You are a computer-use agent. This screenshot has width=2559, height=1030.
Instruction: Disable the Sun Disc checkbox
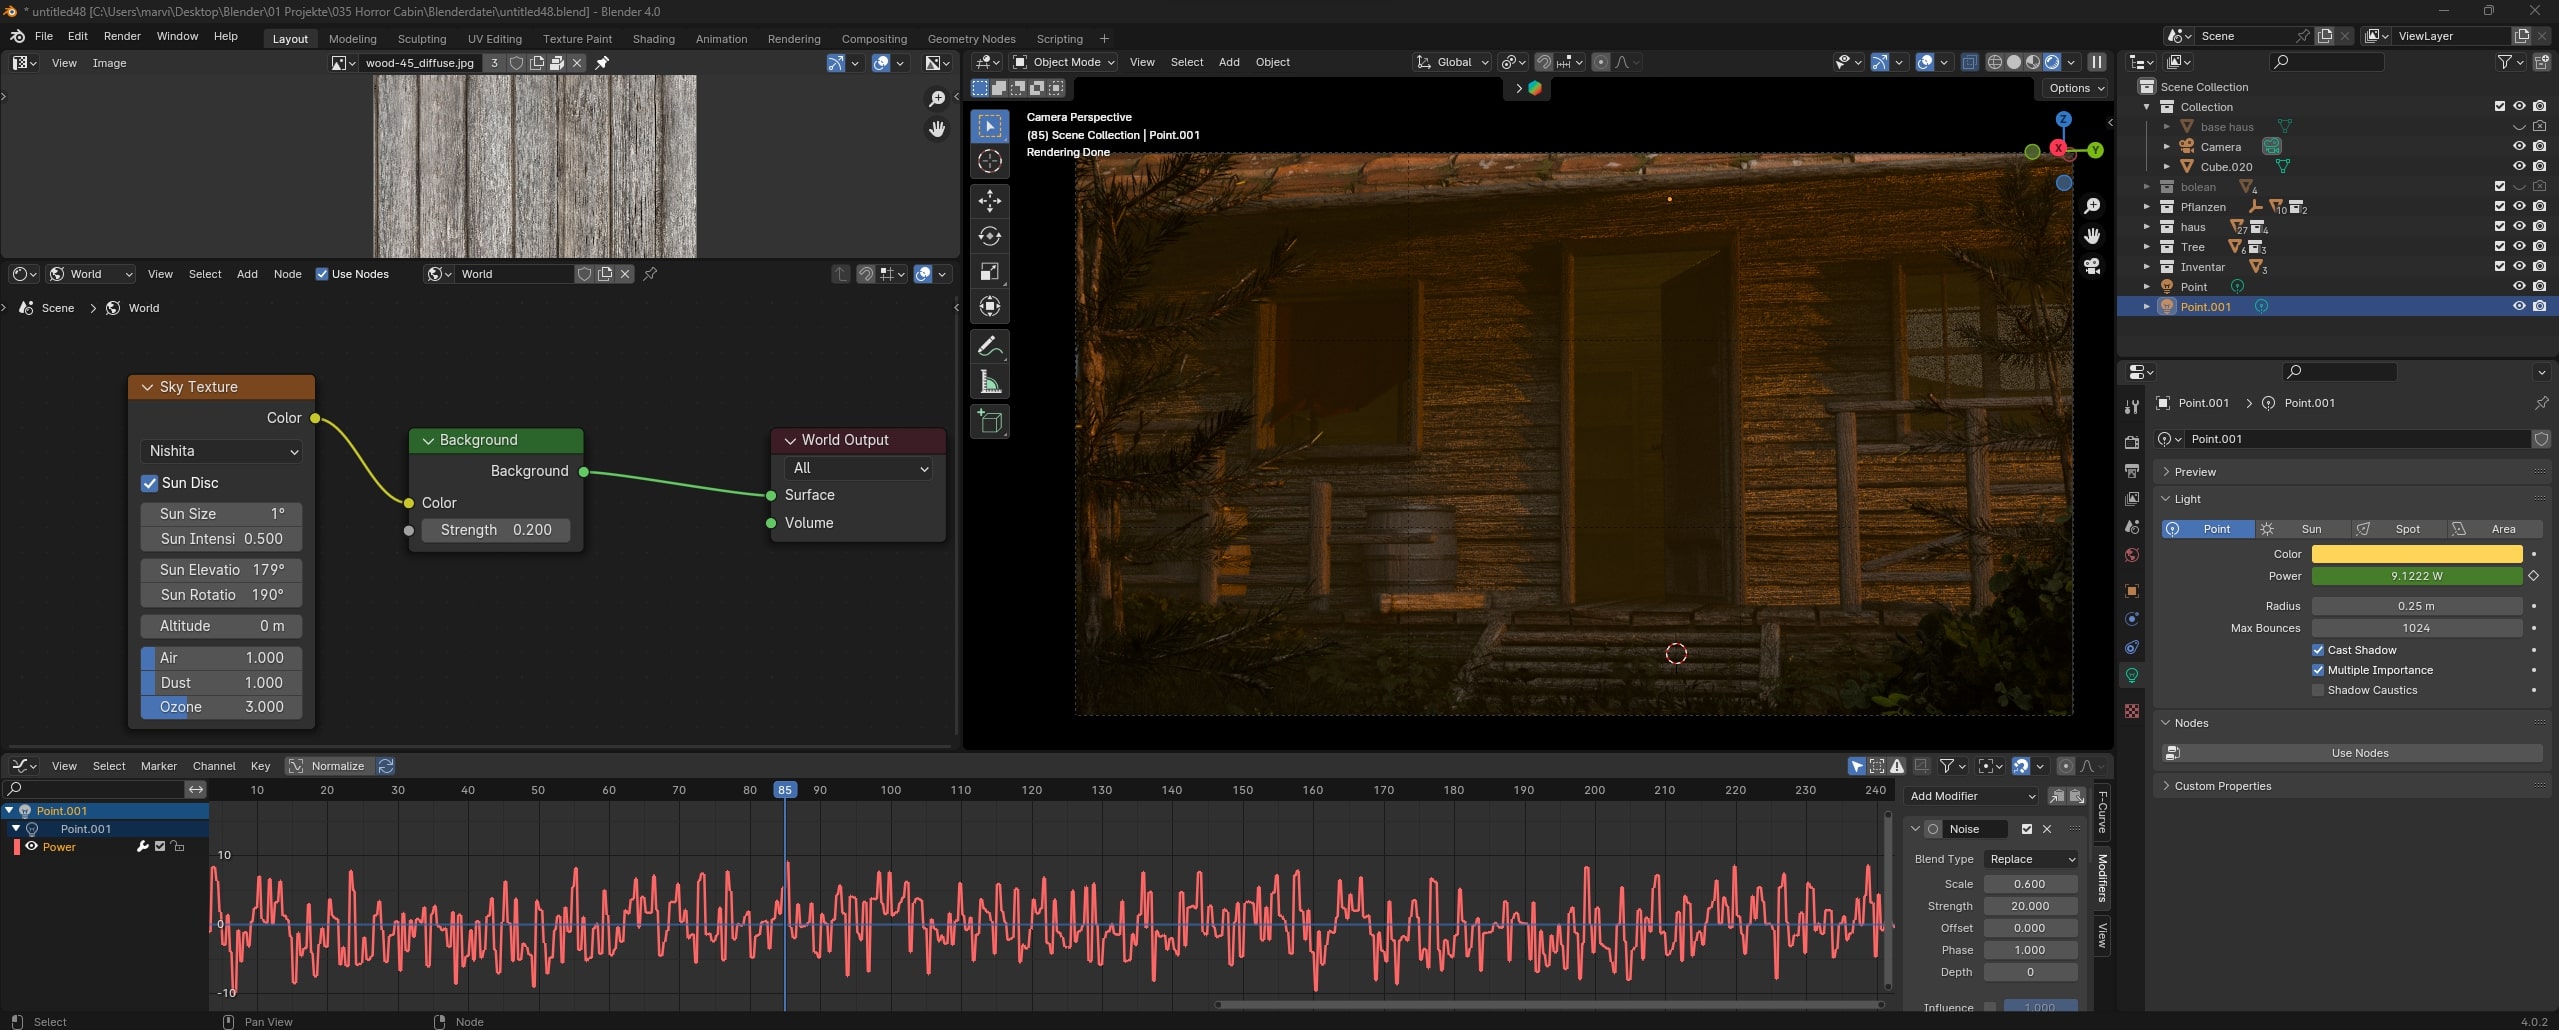click(x=150, y=483)
